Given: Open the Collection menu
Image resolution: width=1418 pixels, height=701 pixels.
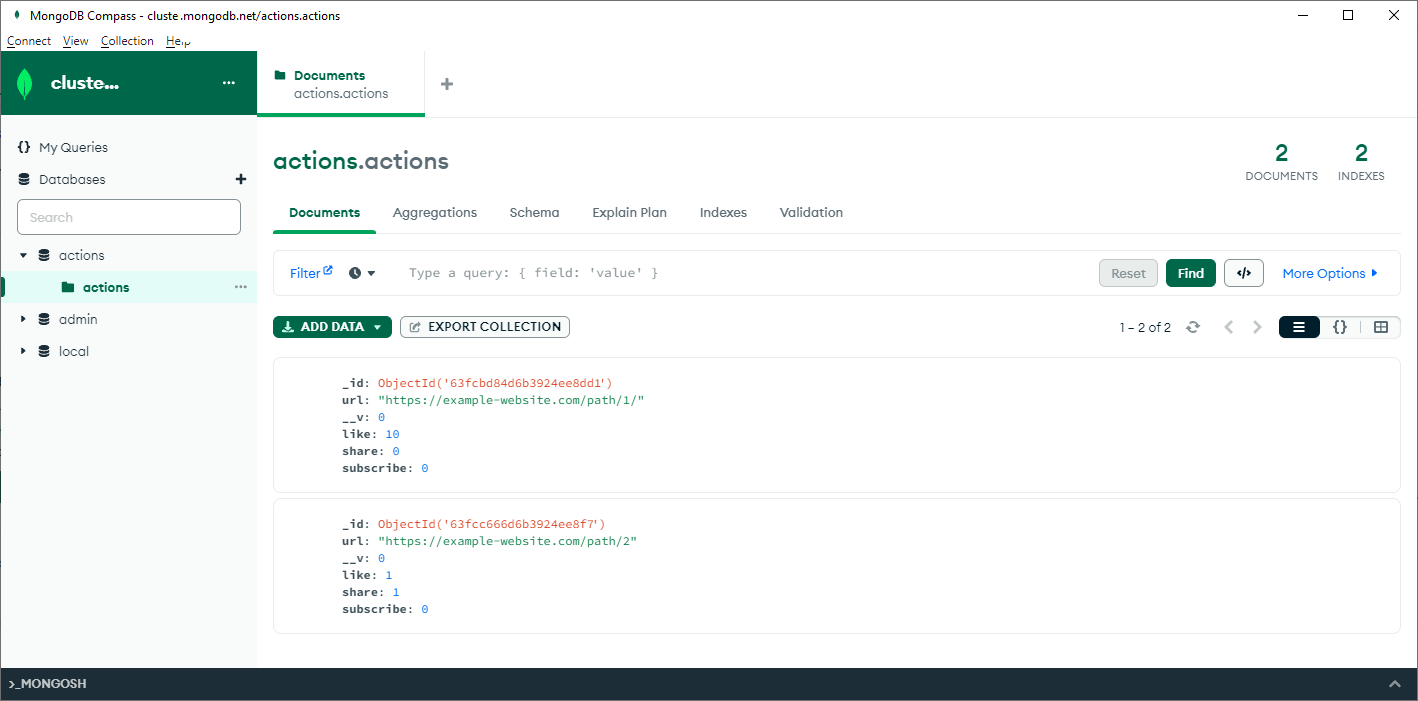Looking at the screenshot, I should [127, 41].
